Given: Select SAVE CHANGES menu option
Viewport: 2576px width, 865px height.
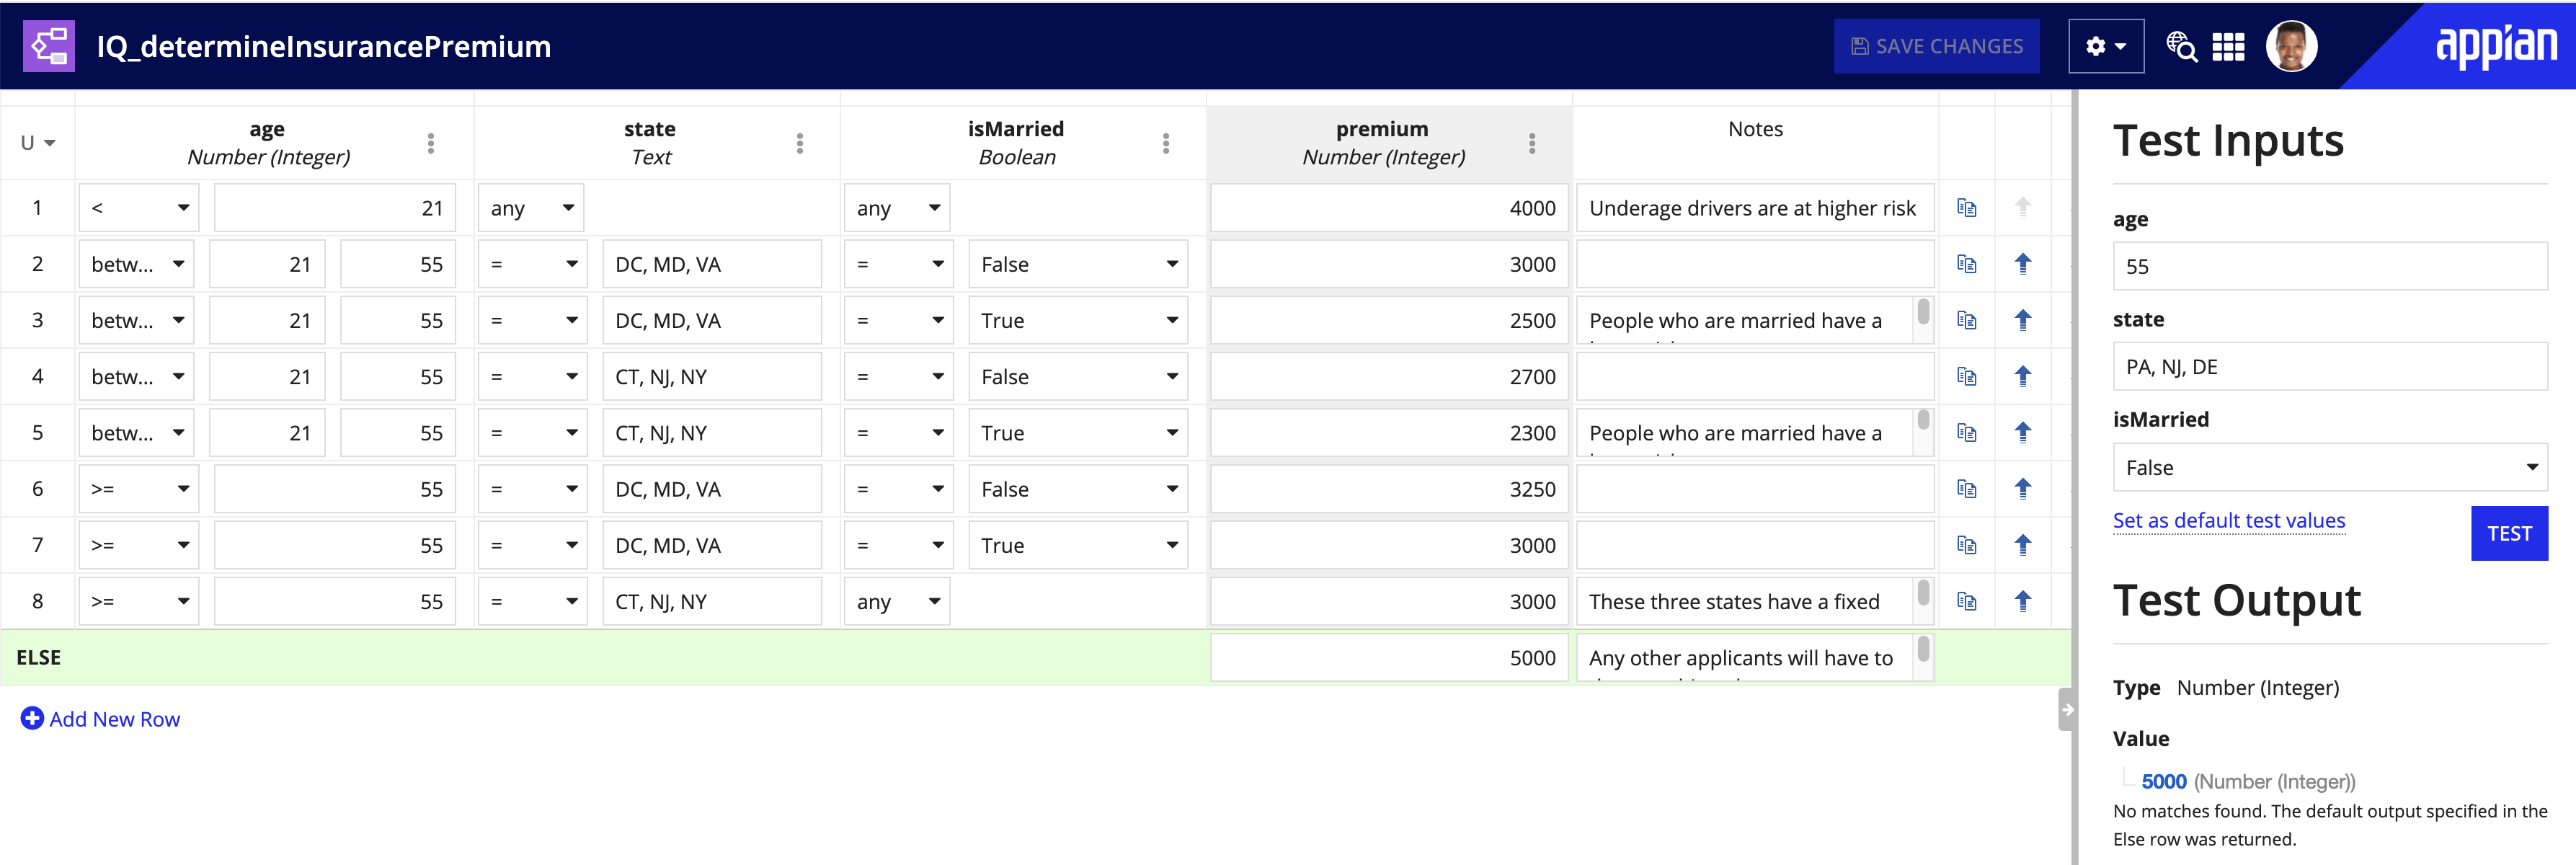Looking at the screenshot, I should coord(1937,46).
